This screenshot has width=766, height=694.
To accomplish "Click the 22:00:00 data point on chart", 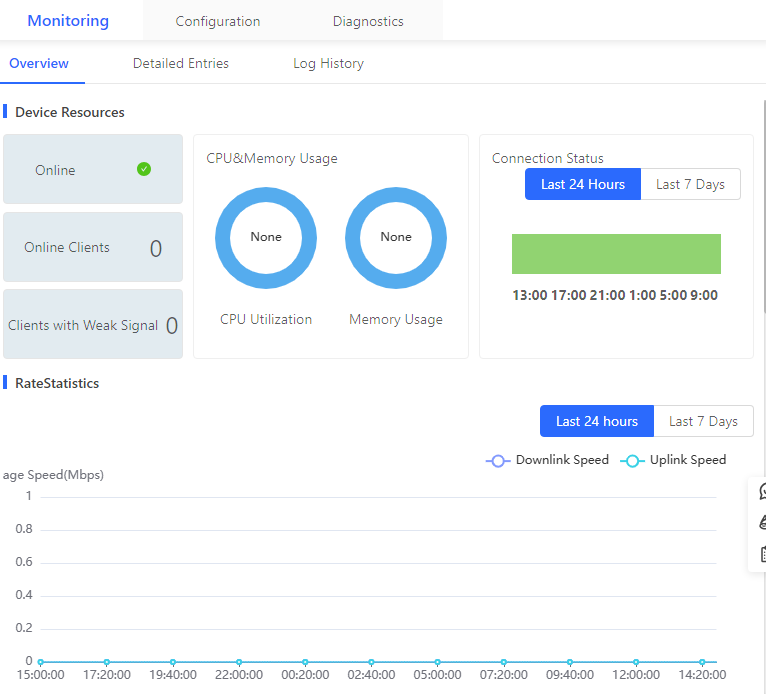I will [x=239, y=662].
